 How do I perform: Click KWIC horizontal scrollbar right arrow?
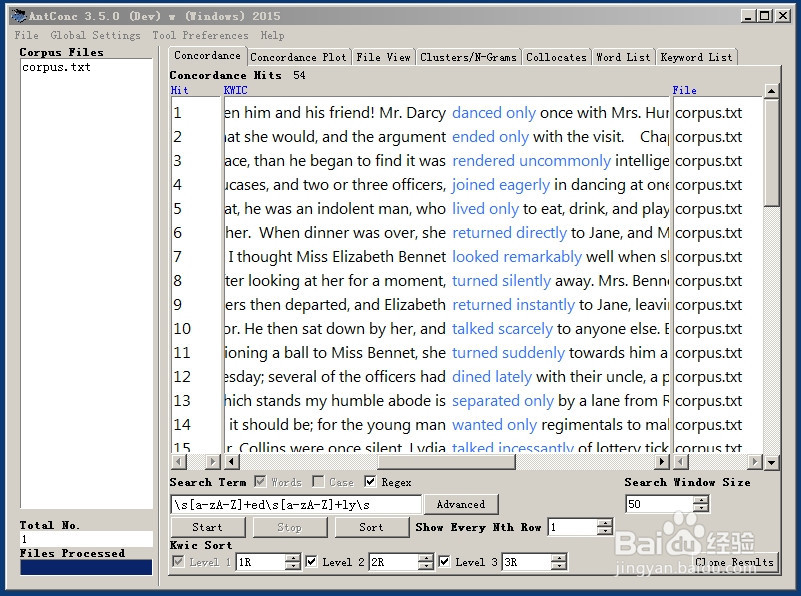[x=662, y=462]
